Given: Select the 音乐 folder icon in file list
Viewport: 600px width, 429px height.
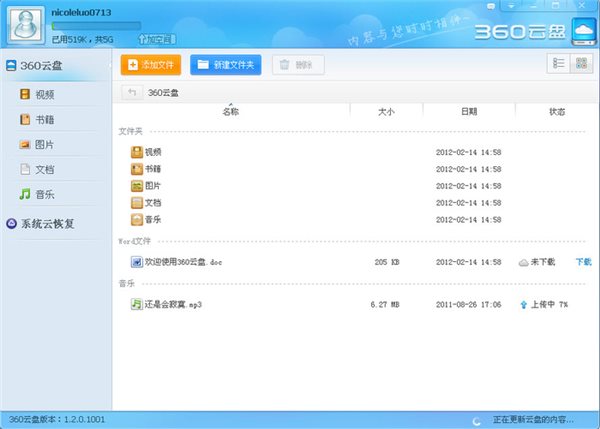Looking at the screenshot, I should 137,219.
